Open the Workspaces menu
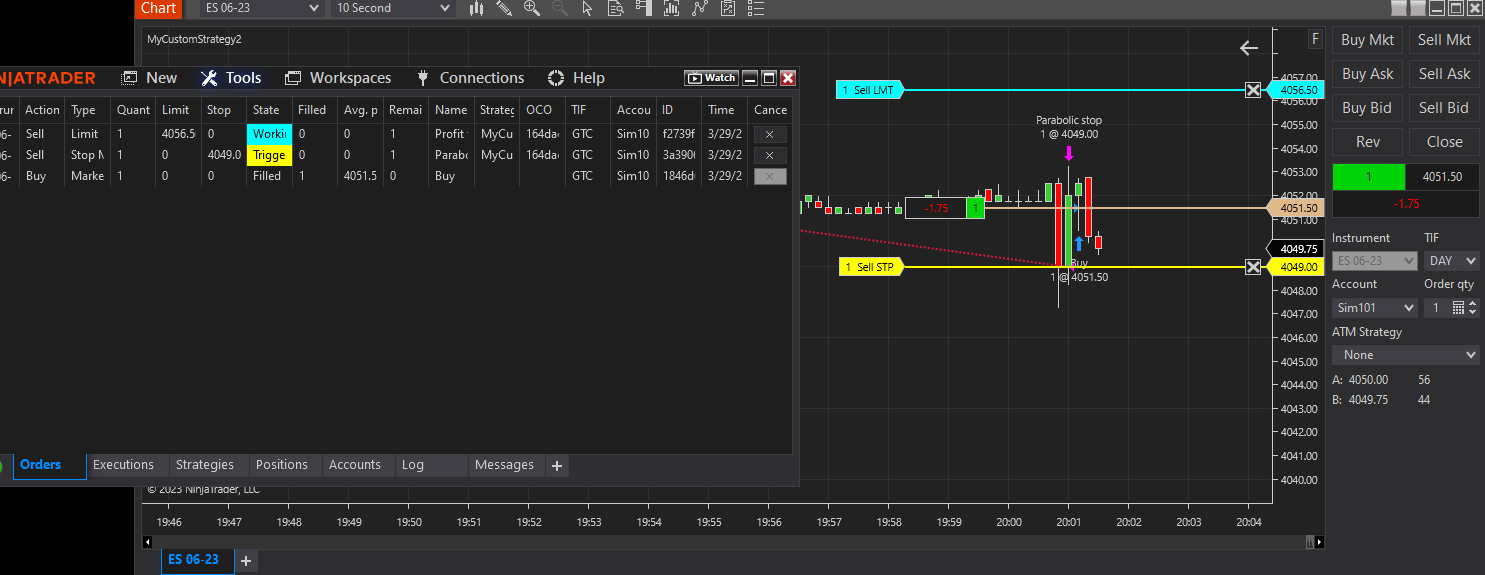Viewport: 1485px width, 575px height. pyautogui.click(x=338, y=78)
